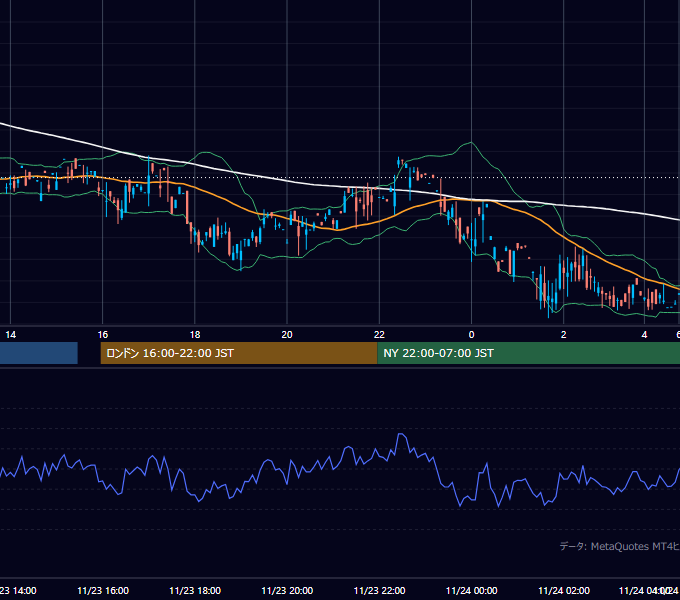The width and height of the screenshot is (680, 600).
Task: Click the 11/23 16:00 date label
Action: [x=103, y=590]
